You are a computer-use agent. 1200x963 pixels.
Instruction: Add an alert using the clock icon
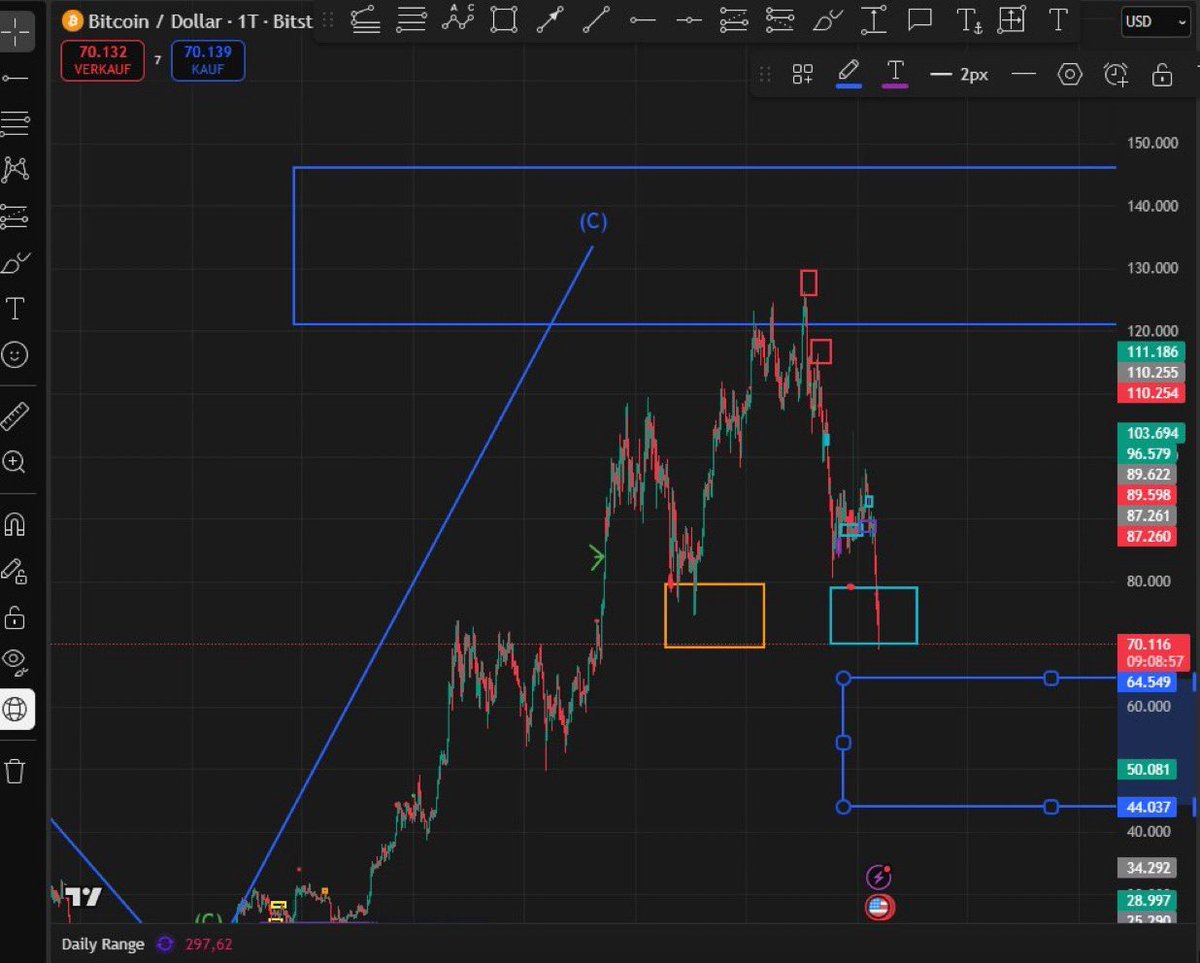click(x=1116, y=74)
